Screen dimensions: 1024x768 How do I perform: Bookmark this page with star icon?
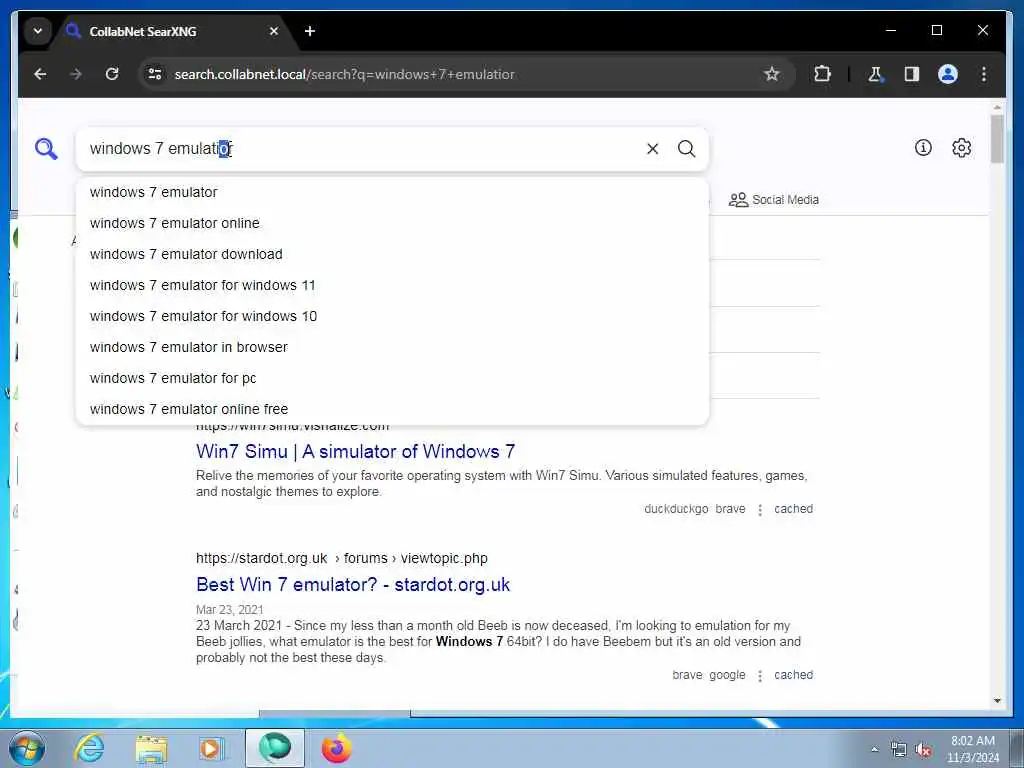[772, 74]
